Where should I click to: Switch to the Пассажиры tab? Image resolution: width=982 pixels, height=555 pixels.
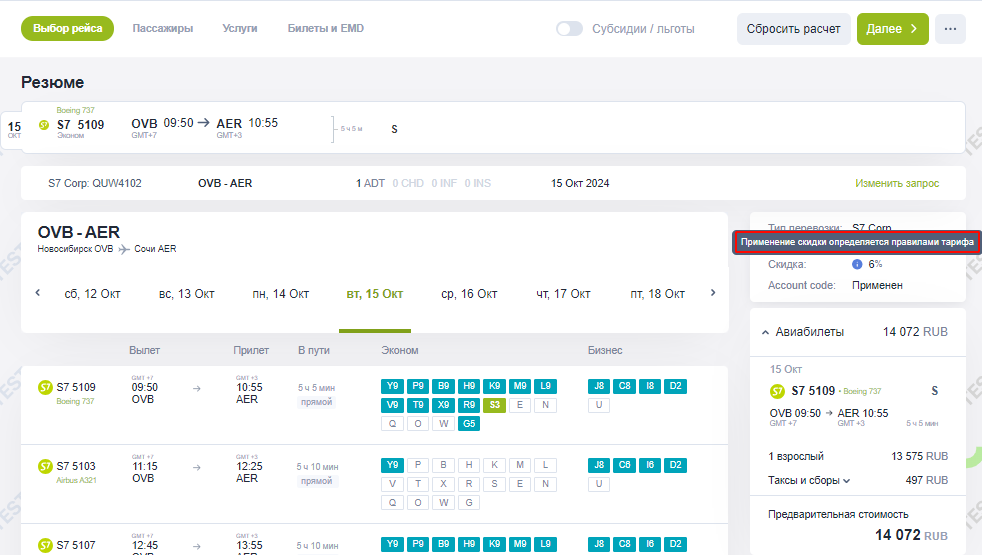(163, 28)
